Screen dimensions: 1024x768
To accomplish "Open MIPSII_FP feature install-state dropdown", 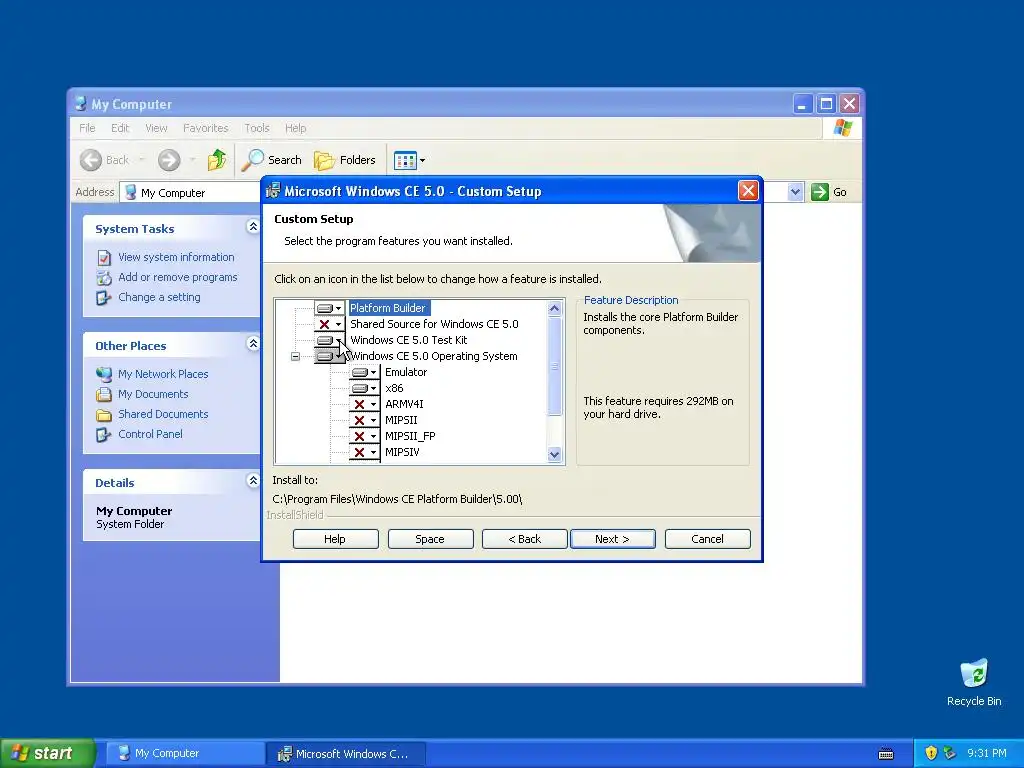I will 364,436.
